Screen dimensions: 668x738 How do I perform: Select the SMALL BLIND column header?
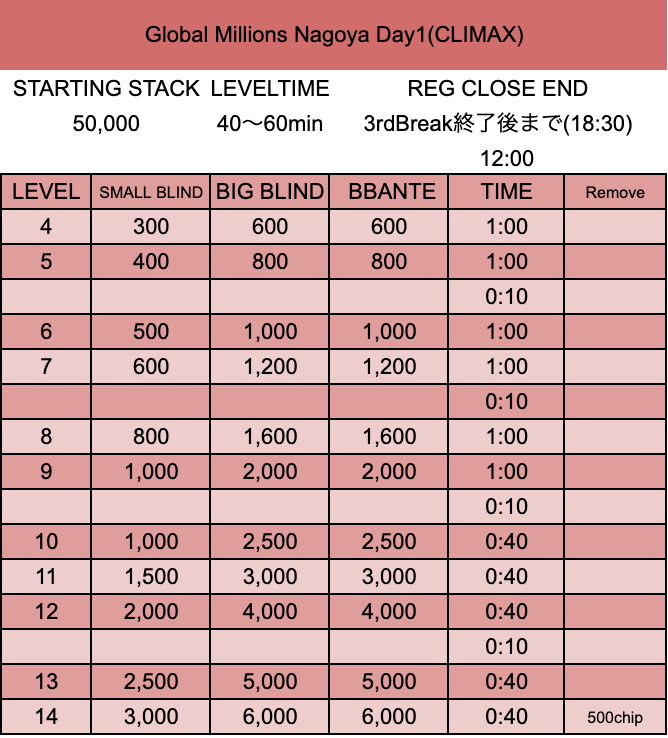click(x=151, y=192)
